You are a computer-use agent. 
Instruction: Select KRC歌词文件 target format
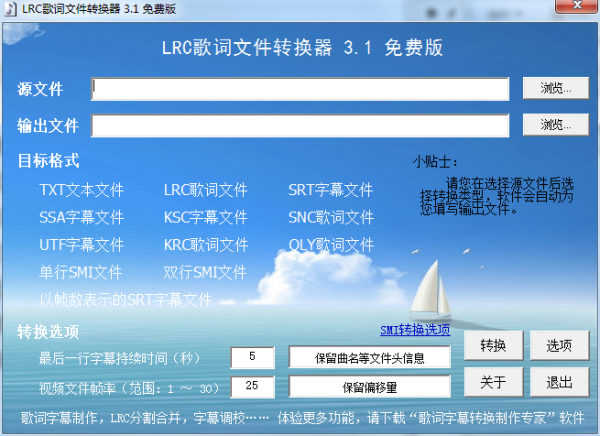coord(206,245)
